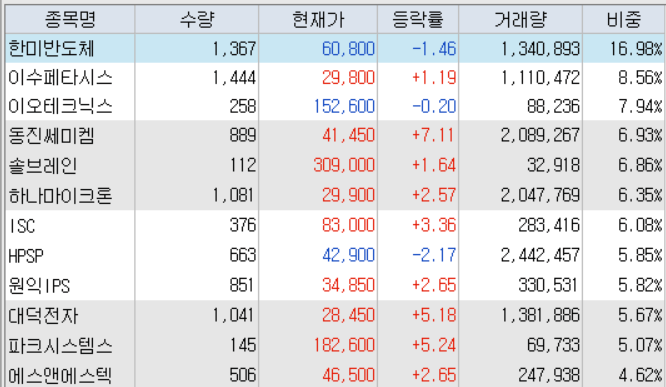Sort by 종목명 column header
Image resolution: width=666 pixels, height=387 pixels.
point(70,20)
